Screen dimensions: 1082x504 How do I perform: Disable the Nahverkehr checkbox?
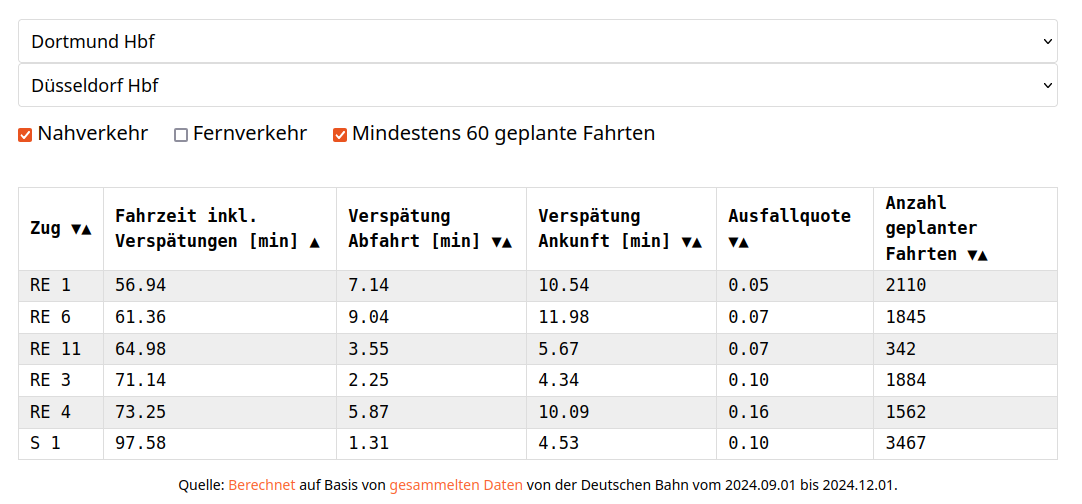(x=26, y=135)
